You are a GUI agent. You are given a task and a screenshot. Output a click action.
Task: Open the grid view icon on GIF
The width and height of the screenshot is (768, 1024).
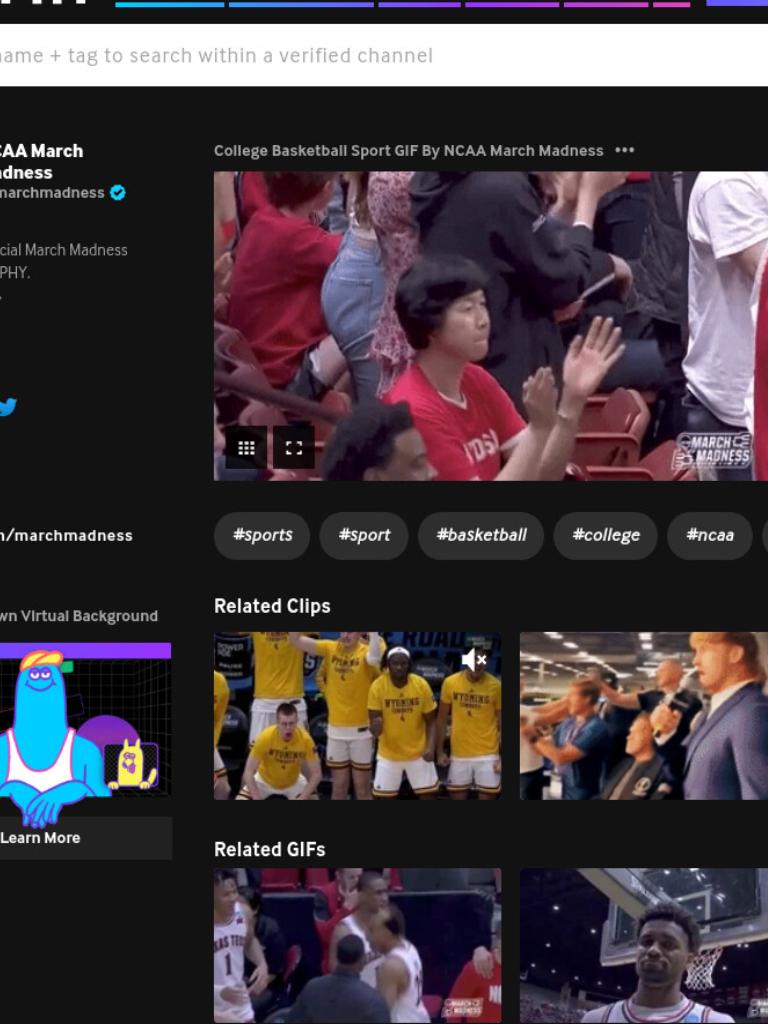(x=246, y=447)
